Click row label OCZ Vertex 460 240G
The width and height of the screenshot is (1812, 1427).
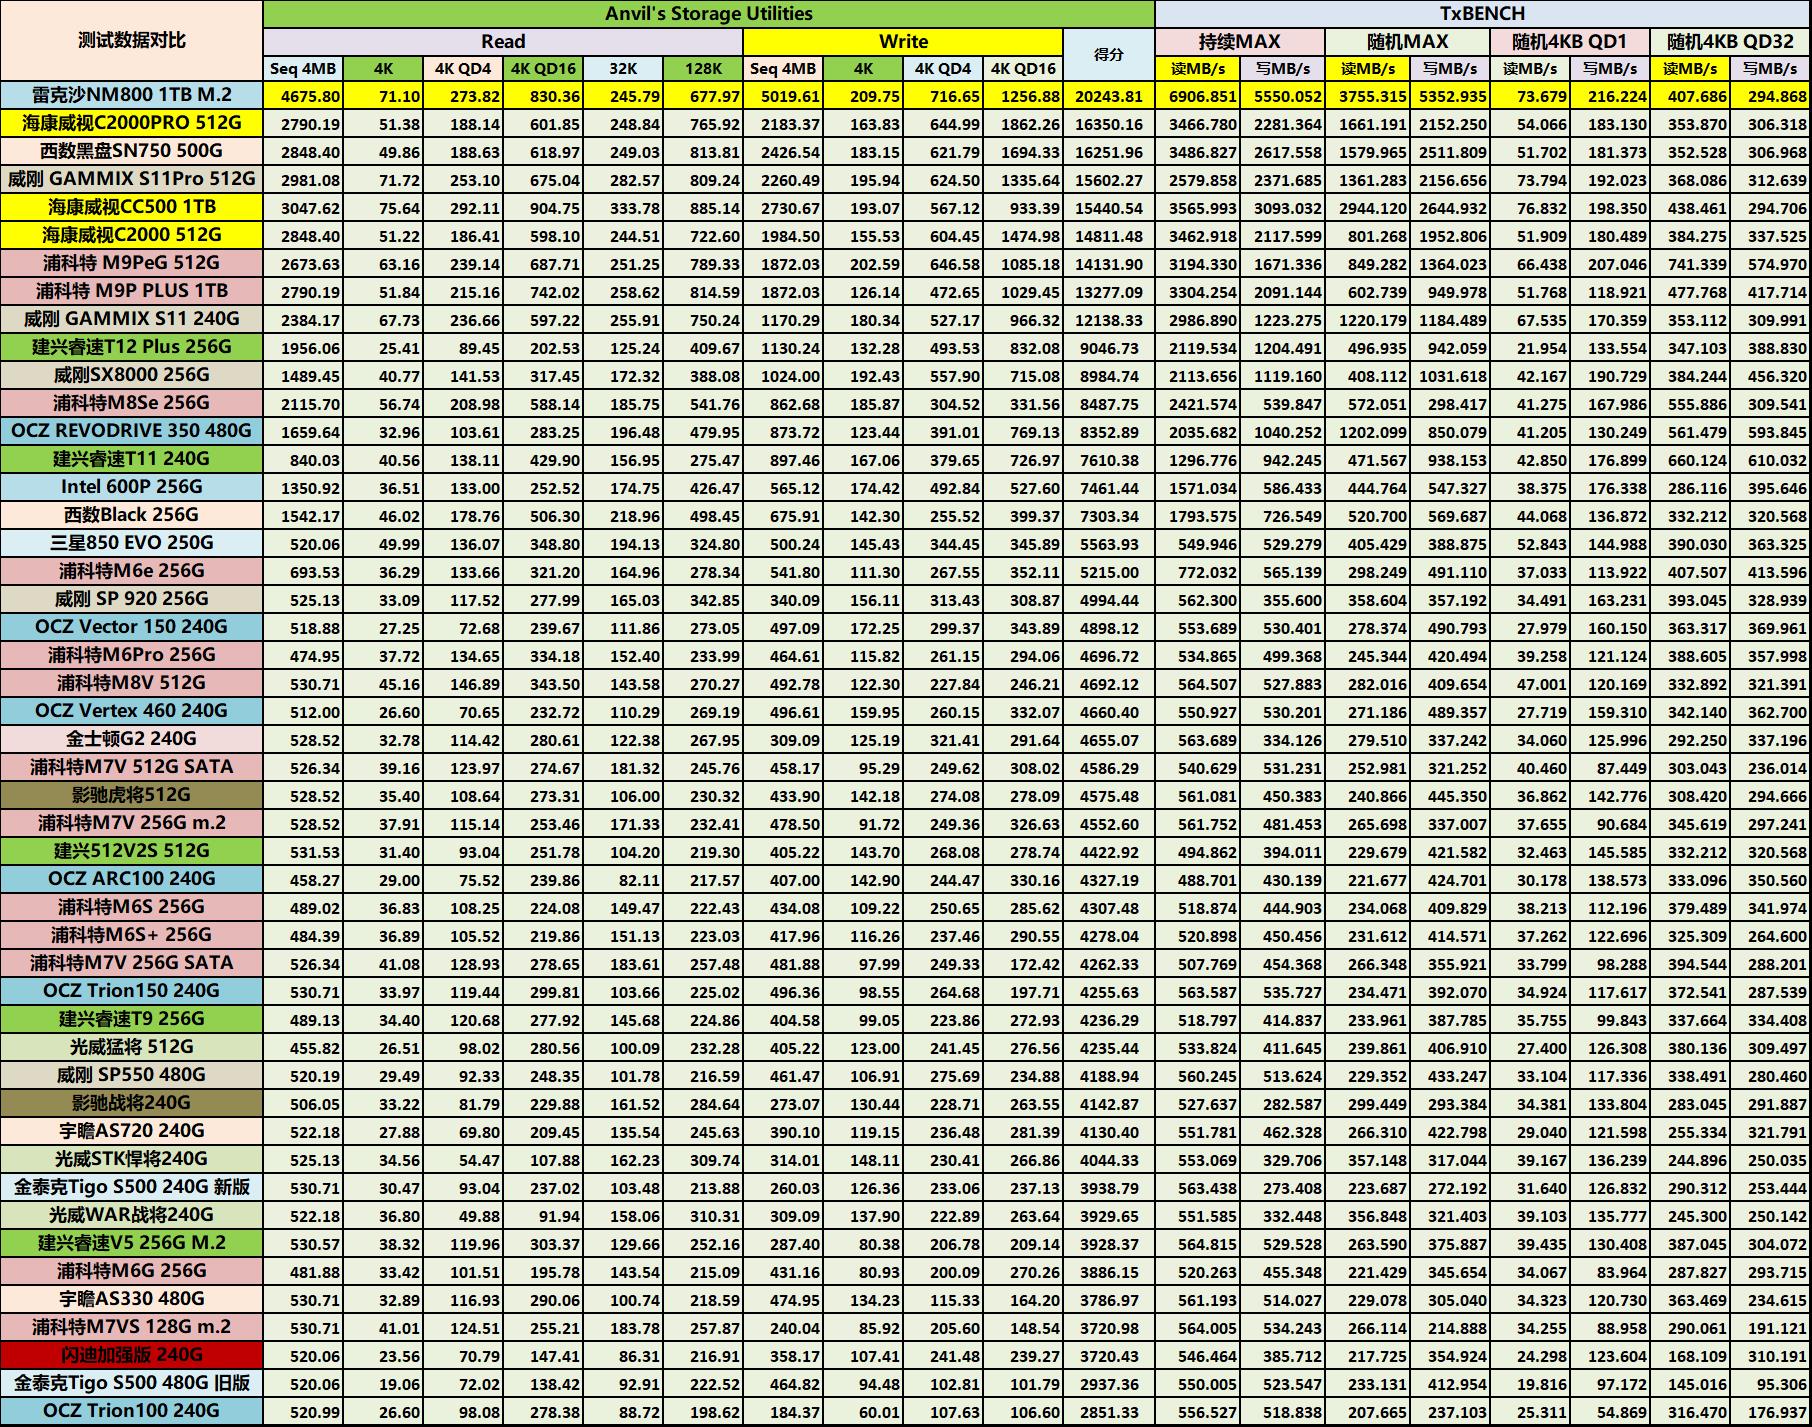pos(131,711)
